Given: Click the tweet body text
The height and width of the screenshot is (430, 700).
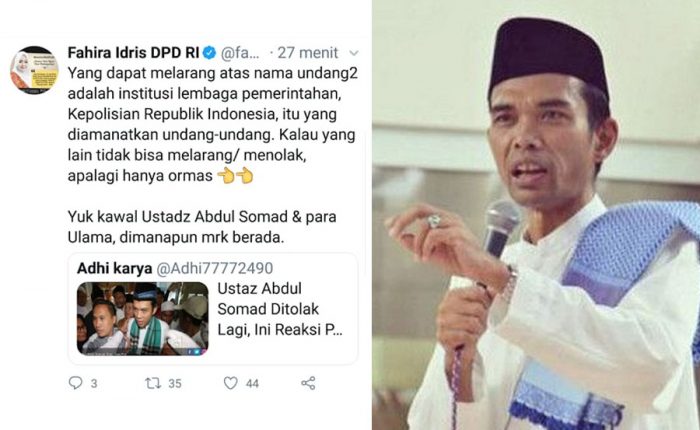Looking at the screenshot, I should (x=212, y=155).
